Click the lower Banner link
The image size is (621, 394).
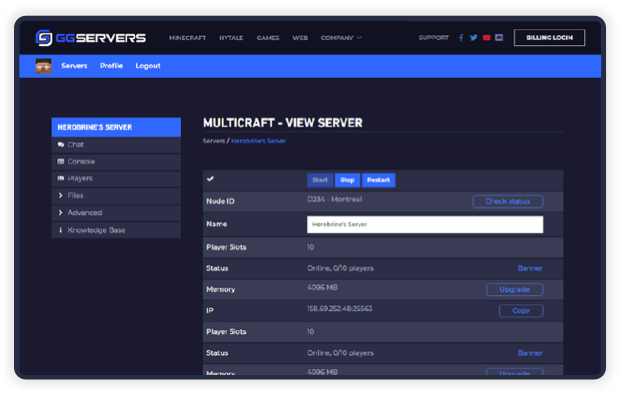[530, 353]
